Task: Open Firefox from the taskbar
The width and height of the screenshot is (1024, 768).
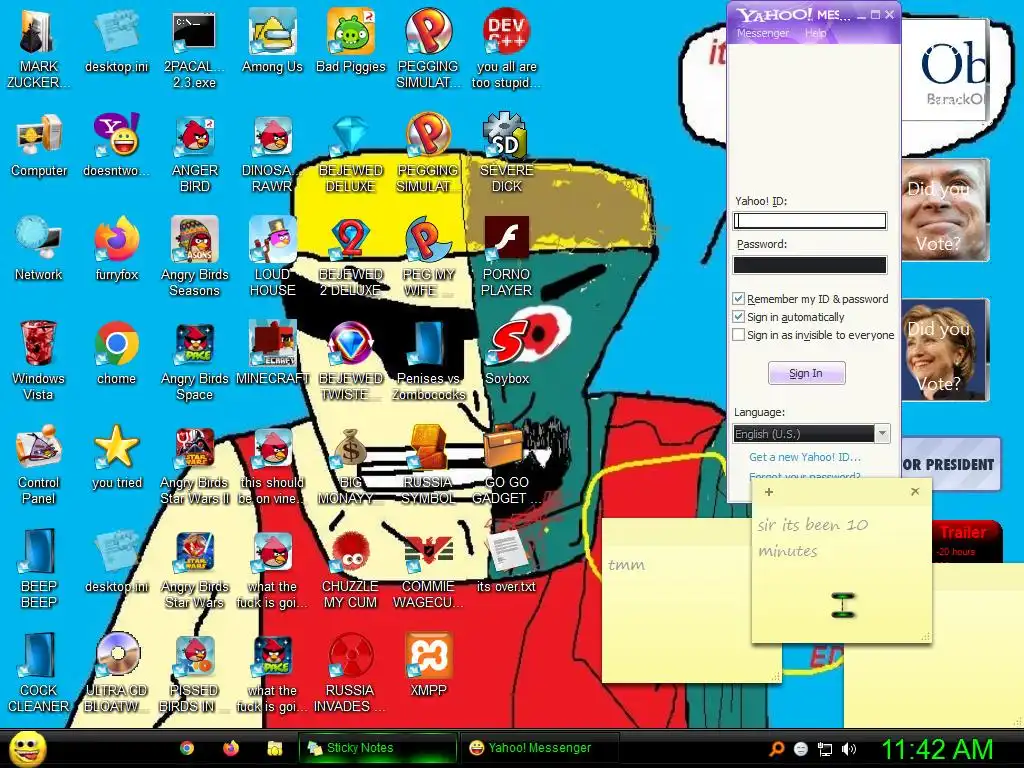Action: tap(231, 748)
